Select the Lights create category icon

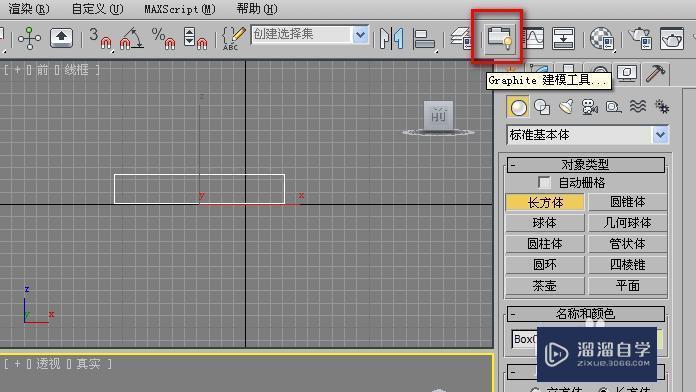(566, 107)
